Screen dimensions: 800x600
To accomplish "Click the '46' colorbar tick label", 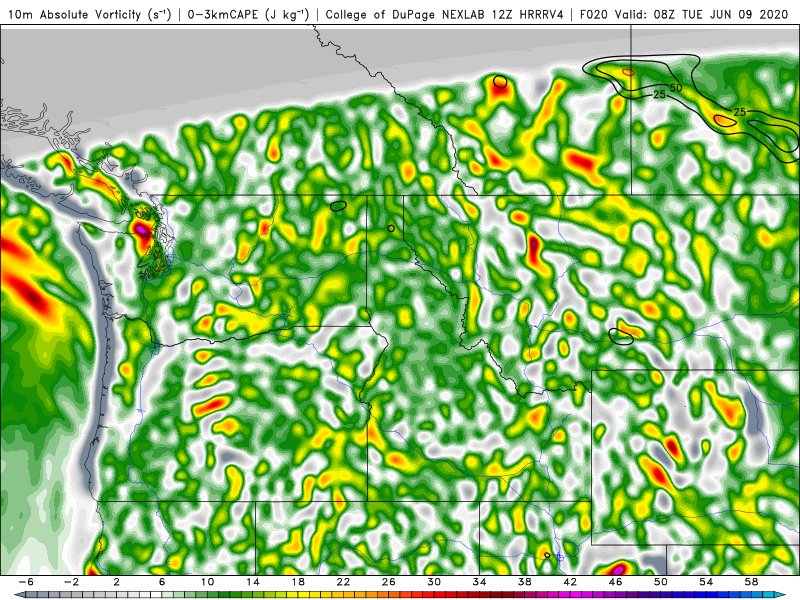I will coord(615,582).
